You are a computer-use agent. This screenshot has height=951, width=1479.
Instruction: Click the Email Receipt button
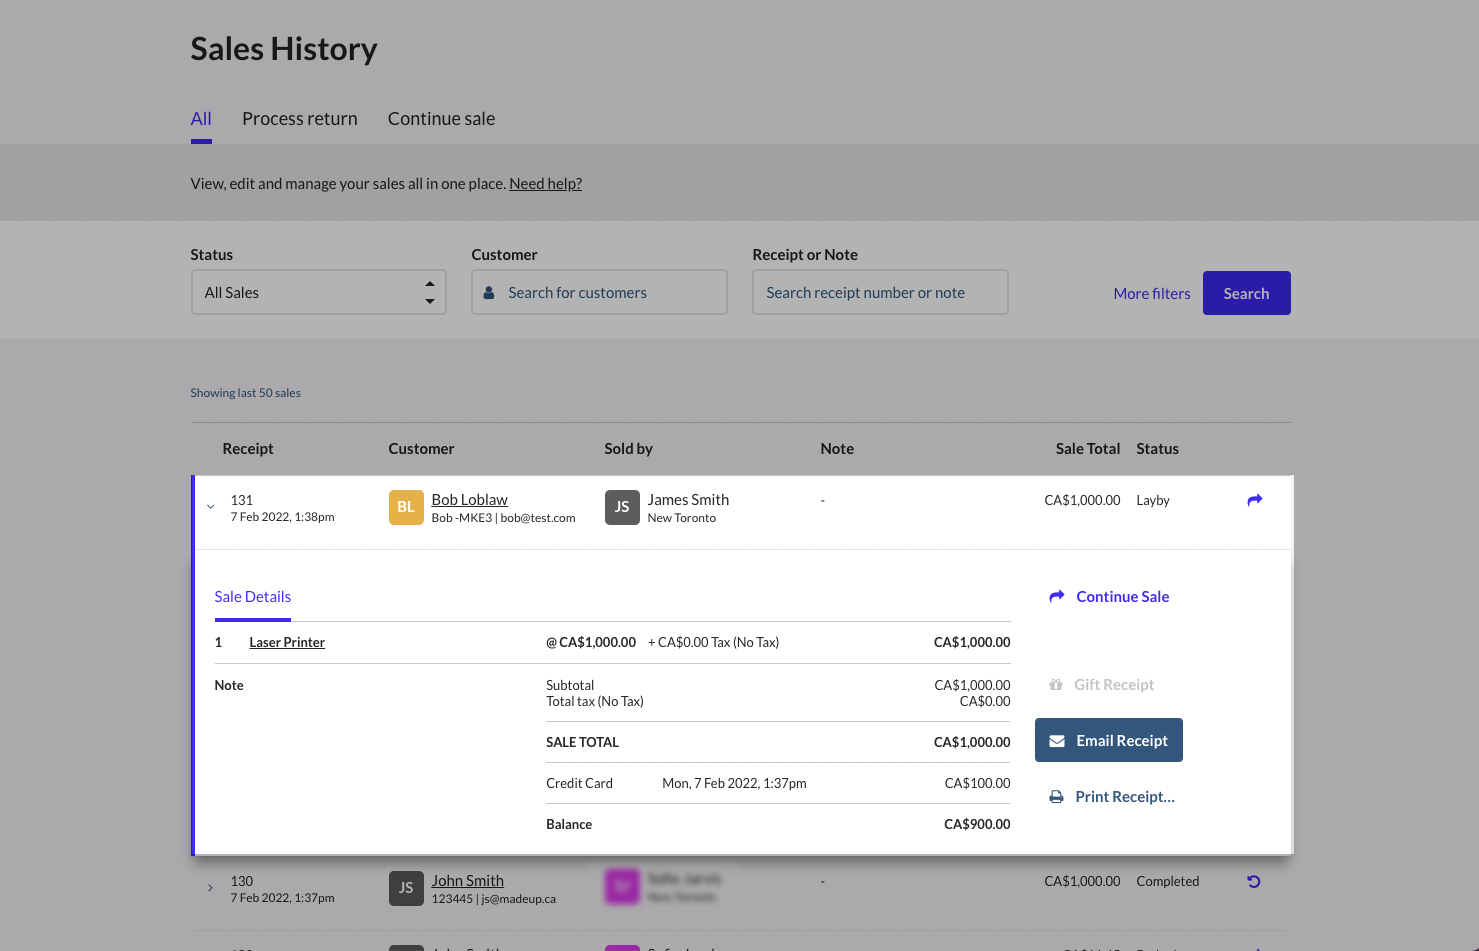pos(1109,740)
